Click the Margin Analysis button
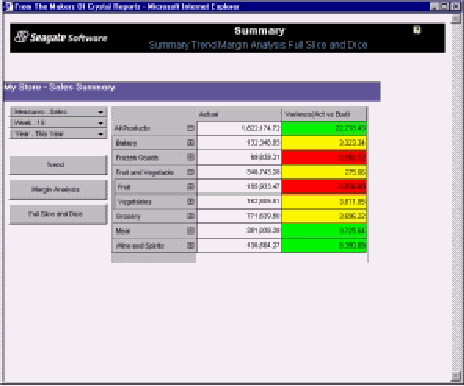Viewport: 464px width, 386px height. tap(58, 190)
